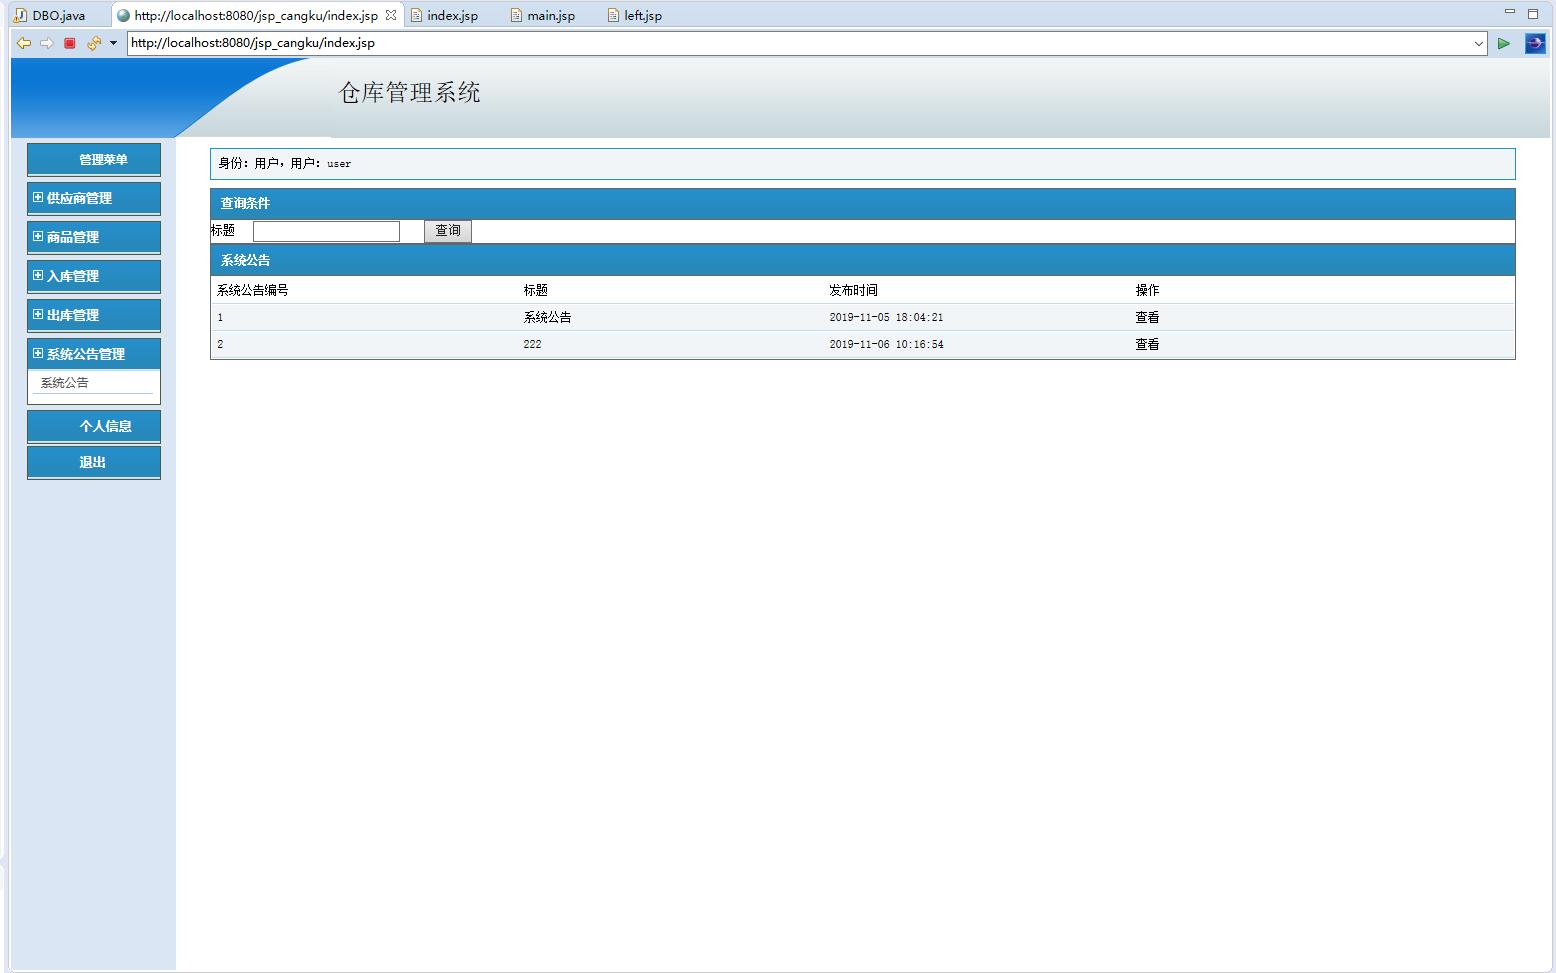Screen dimensions: 1556x973
Task: Click the 退出 logout button
Action: (x=94, y=462)
